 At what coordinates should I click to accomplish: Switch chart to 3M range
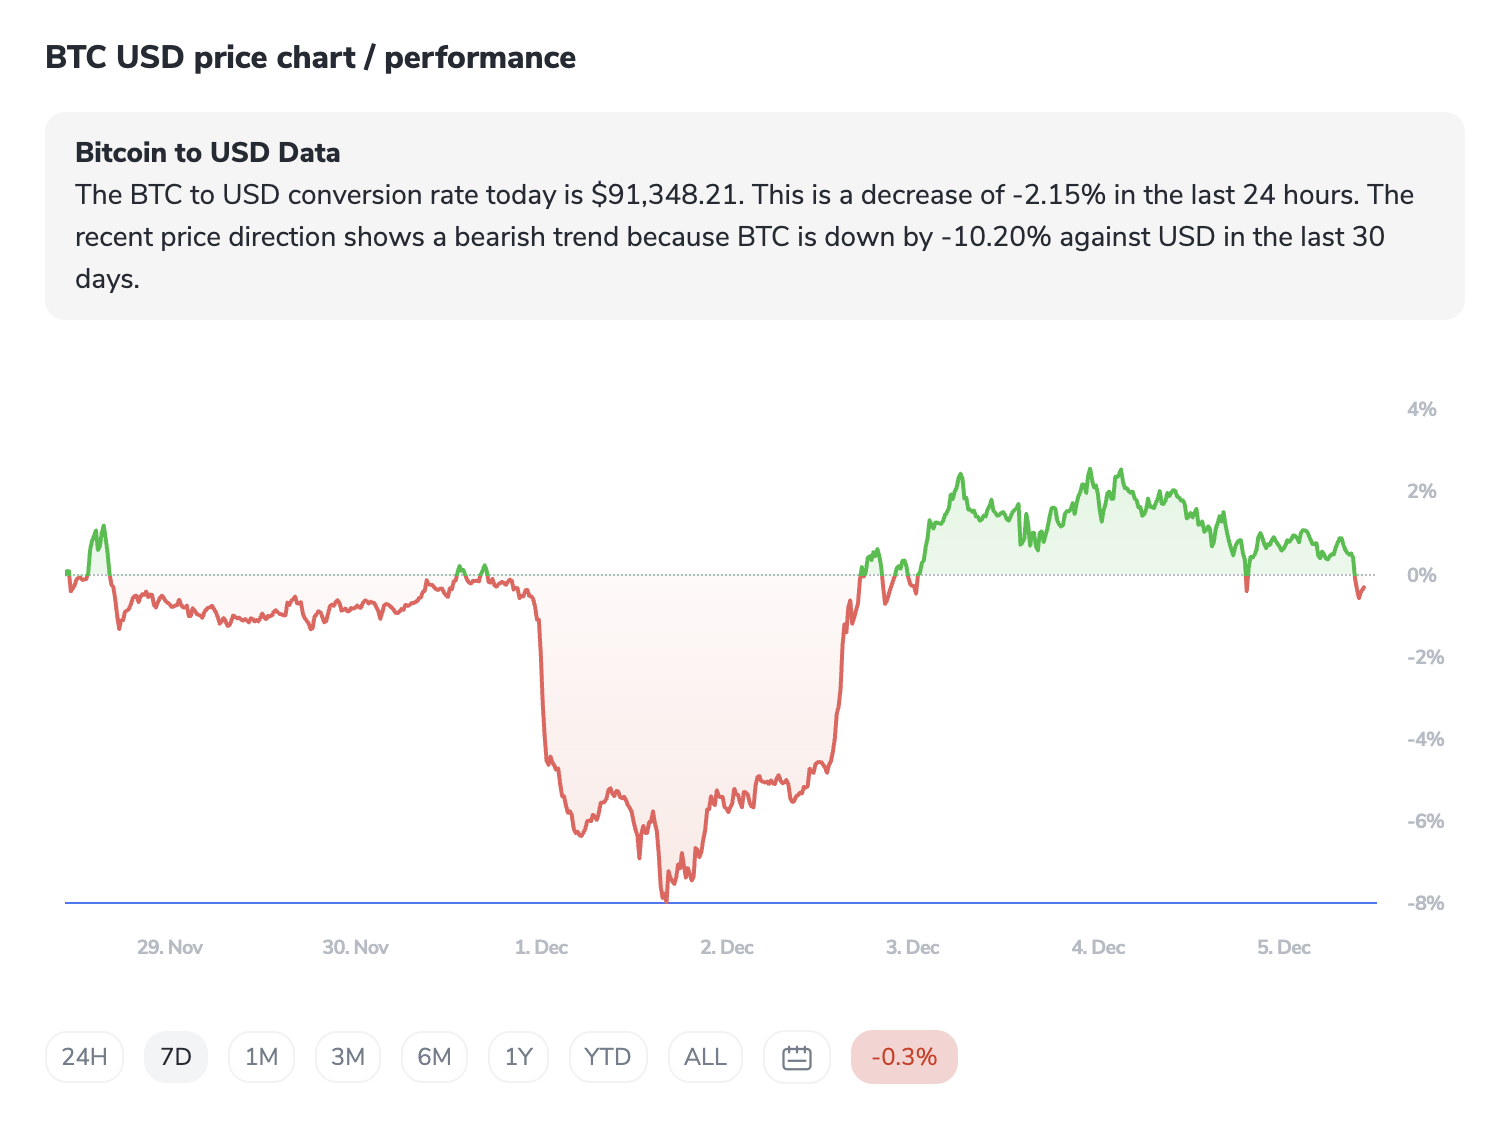347,1057
